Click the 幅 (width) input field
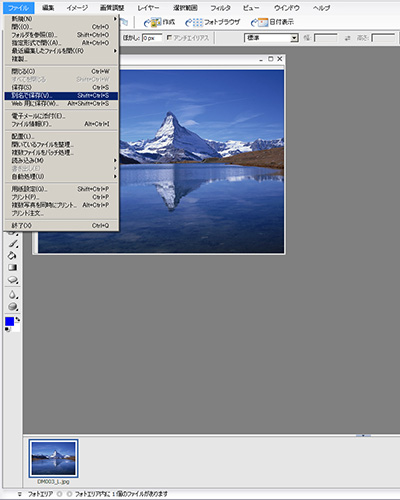400x500 pixels. 326,38
